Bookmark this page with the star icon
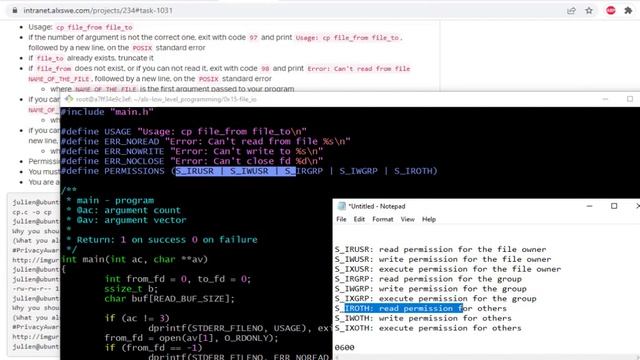This screenshot has width=640, height=360. coord(589,11)
